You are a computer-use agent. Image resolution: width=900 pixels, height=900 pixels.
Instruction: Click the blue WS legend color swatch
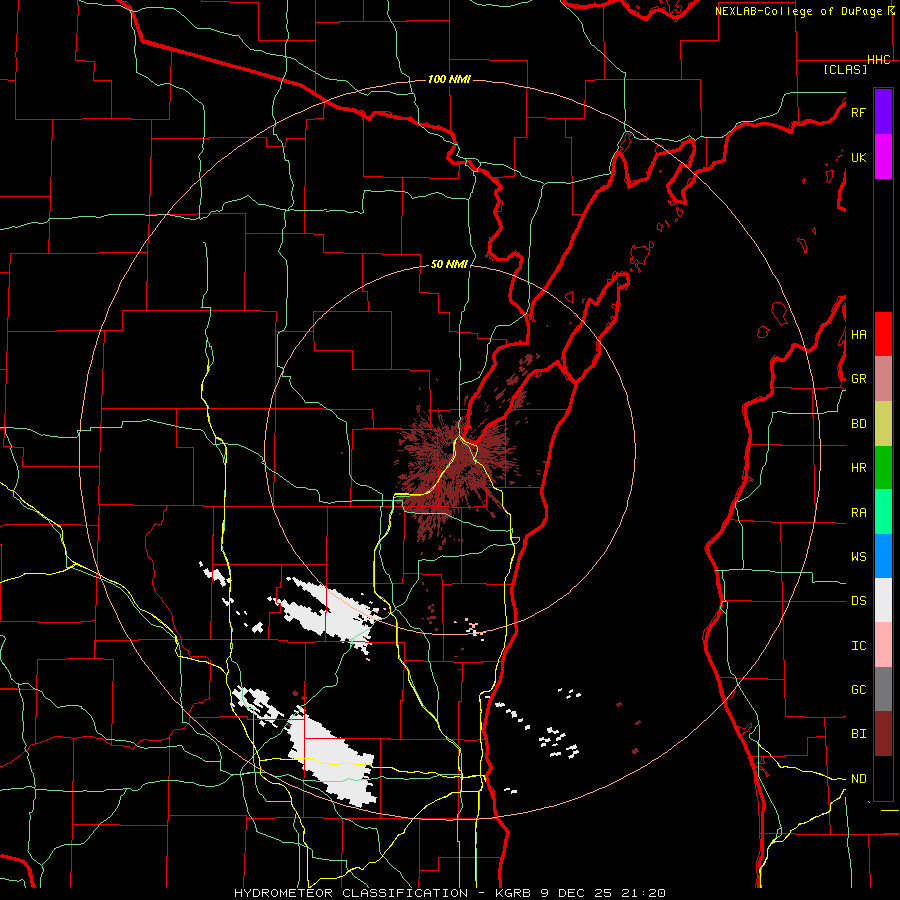(x=883, y=556)
